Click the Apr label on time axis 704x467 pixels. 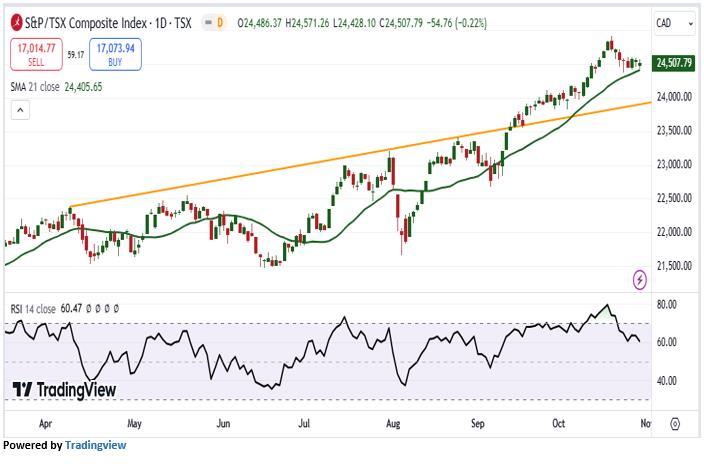(x=45, y=423)
